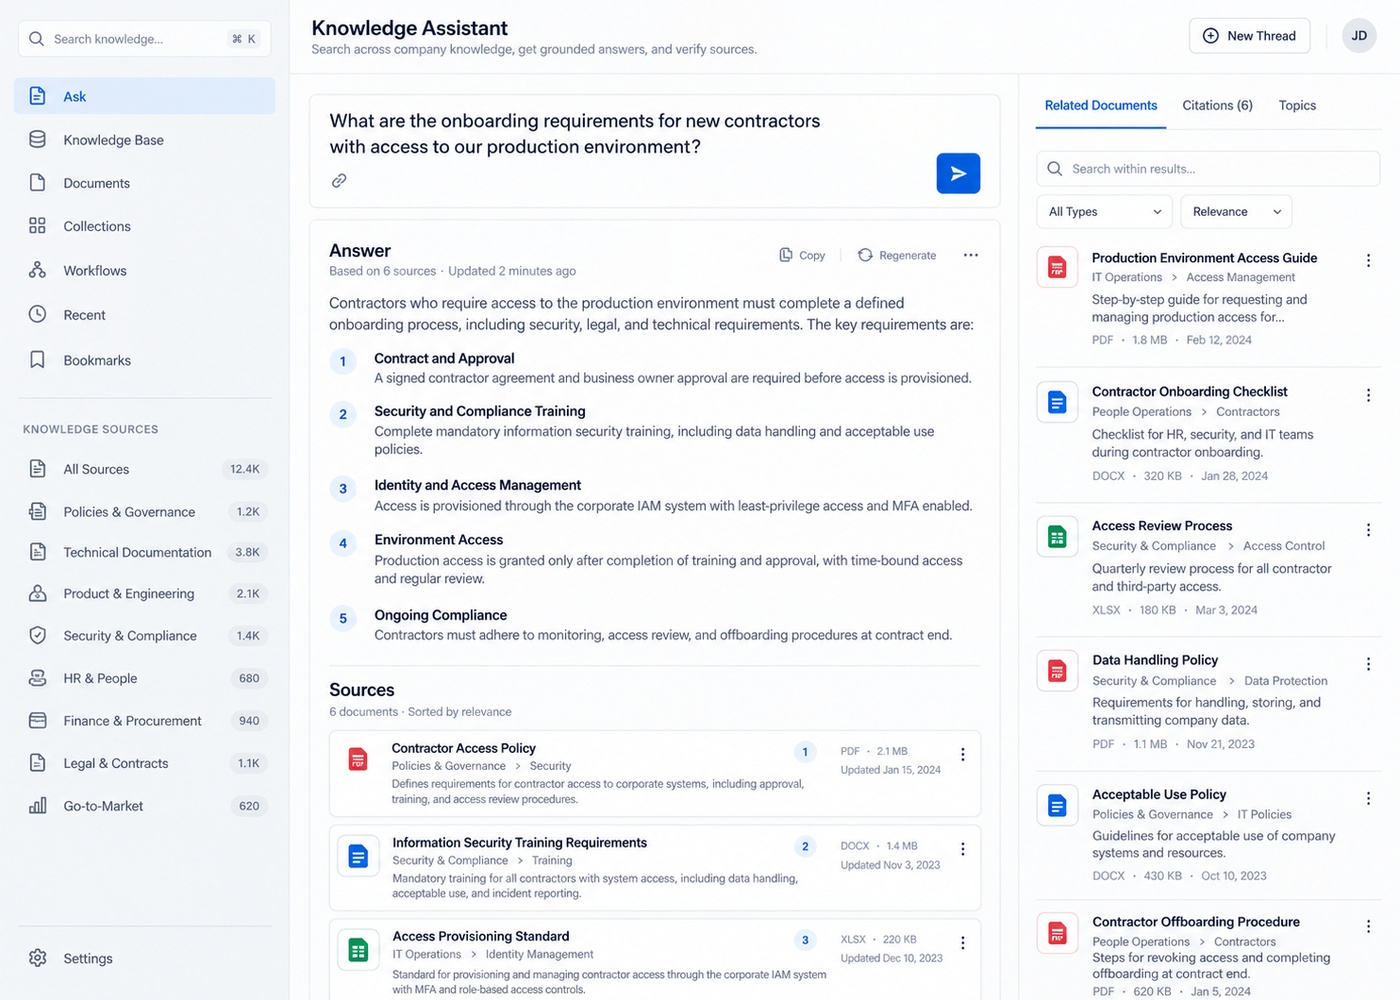Viewport: 1400px width, 1000px height.
Task: Open Documents in the sidebar
Action: pyautogui.click(x=145, y=183)
